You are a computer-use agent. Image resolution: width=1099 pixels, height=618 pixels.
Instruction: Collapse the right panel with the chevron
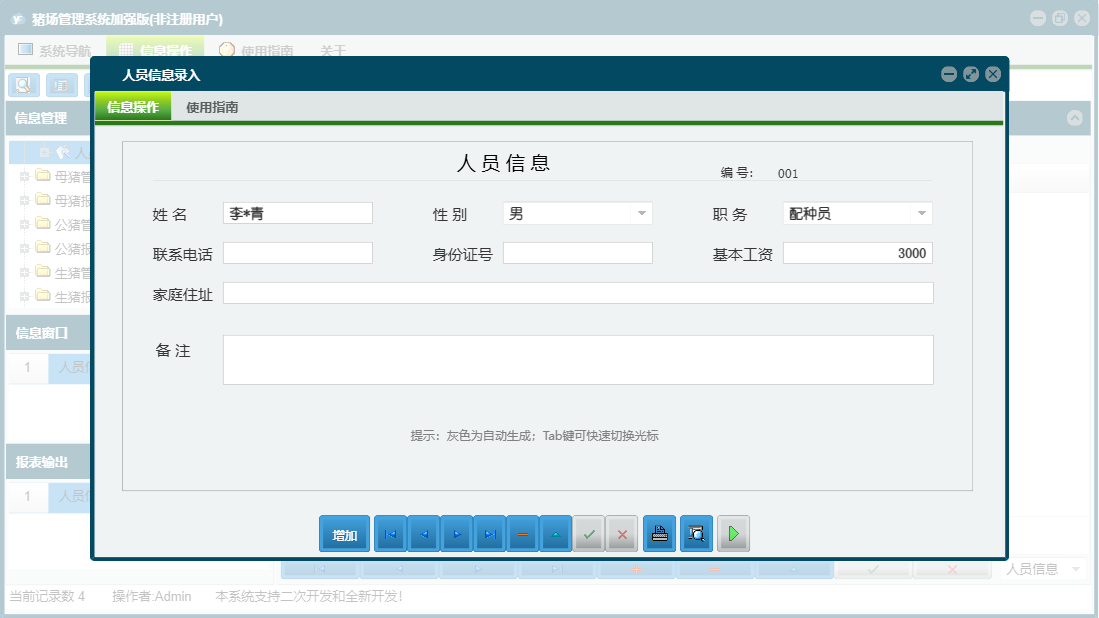click(1076, 118)
